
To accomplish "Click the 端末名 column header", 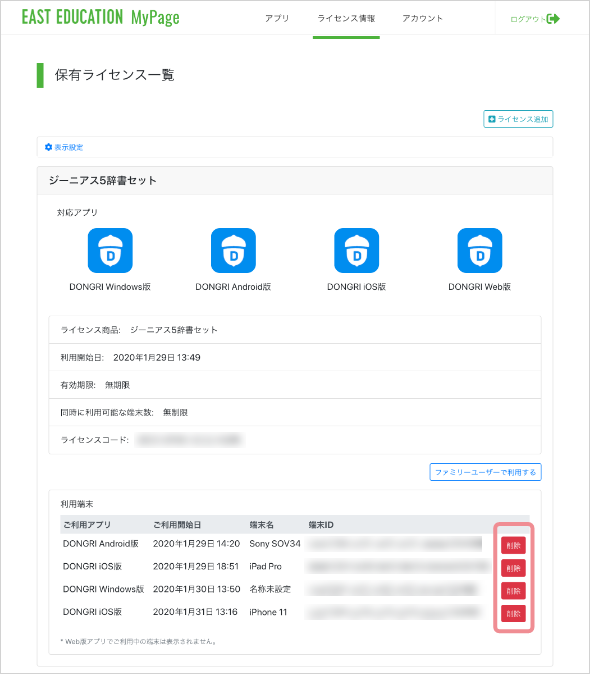I will pos(261,525).
